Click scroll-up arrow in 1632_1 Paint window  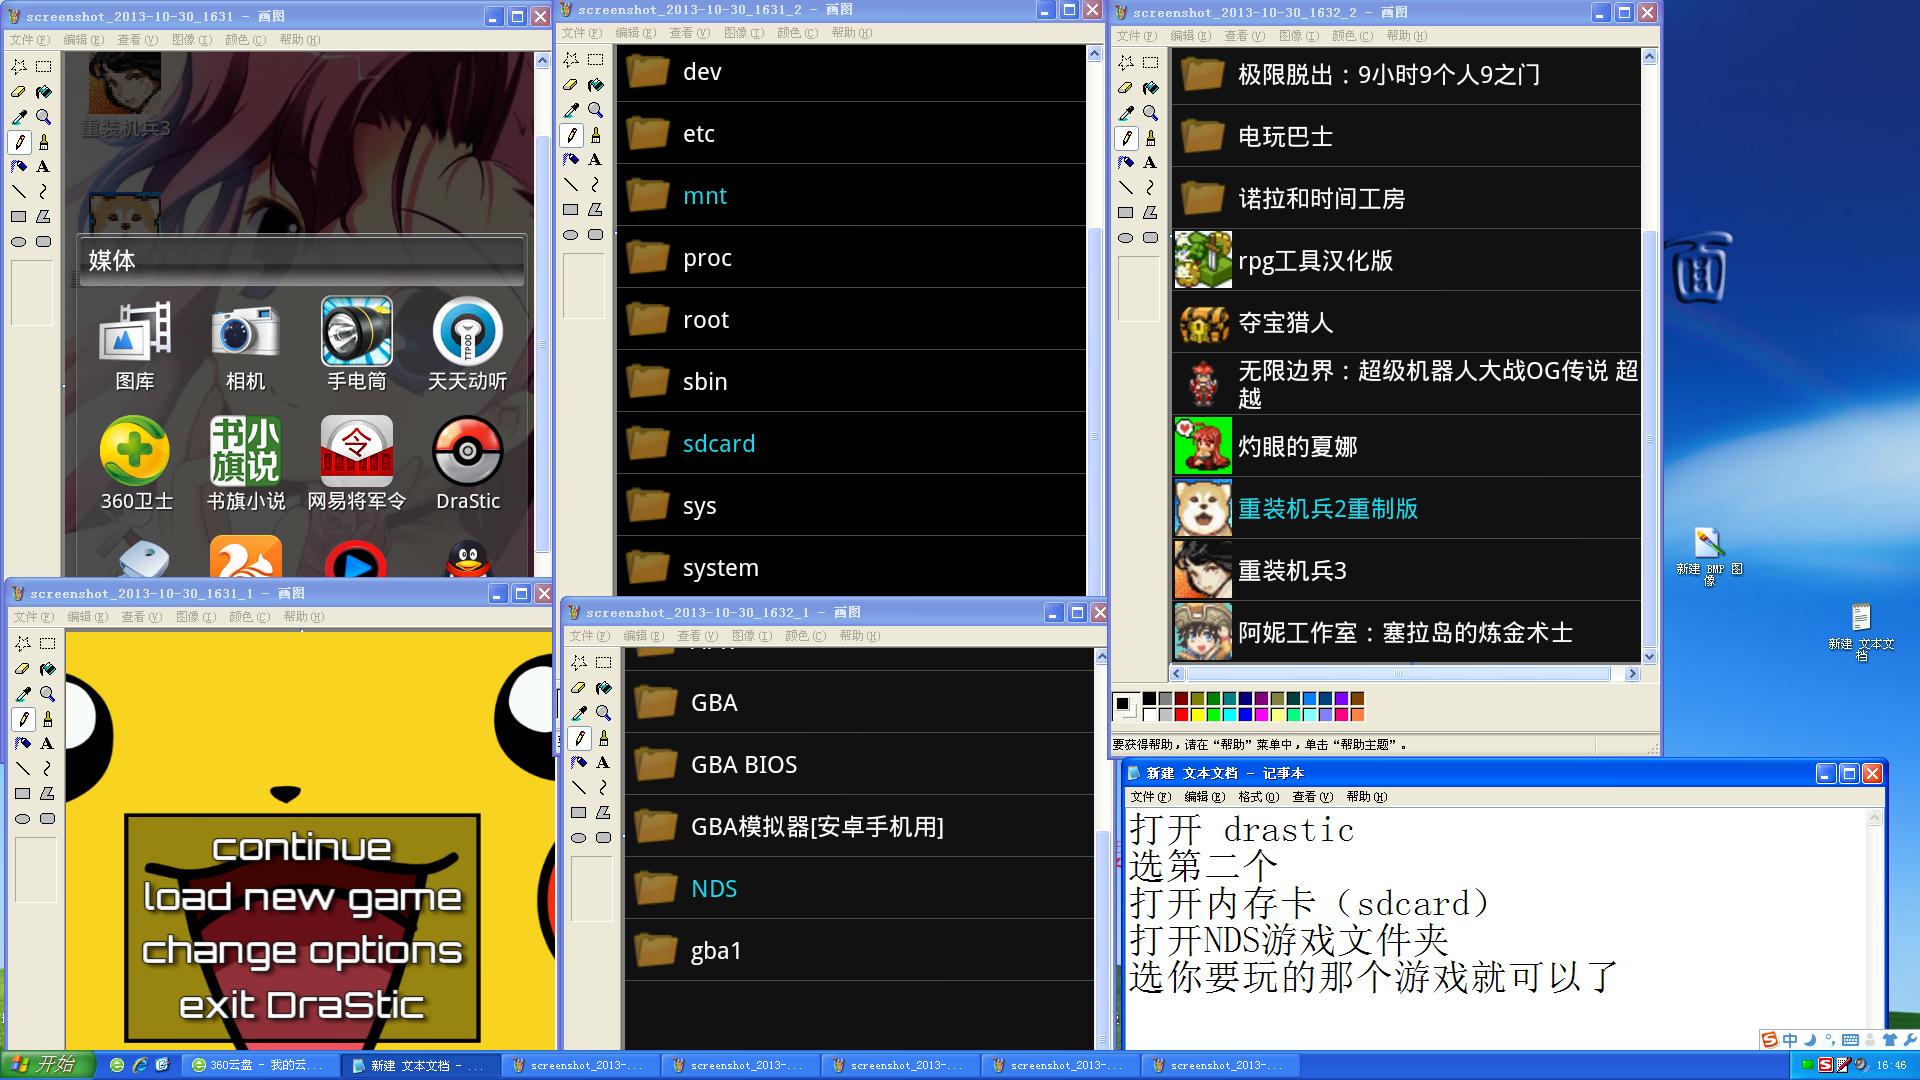pos(1102,657)
